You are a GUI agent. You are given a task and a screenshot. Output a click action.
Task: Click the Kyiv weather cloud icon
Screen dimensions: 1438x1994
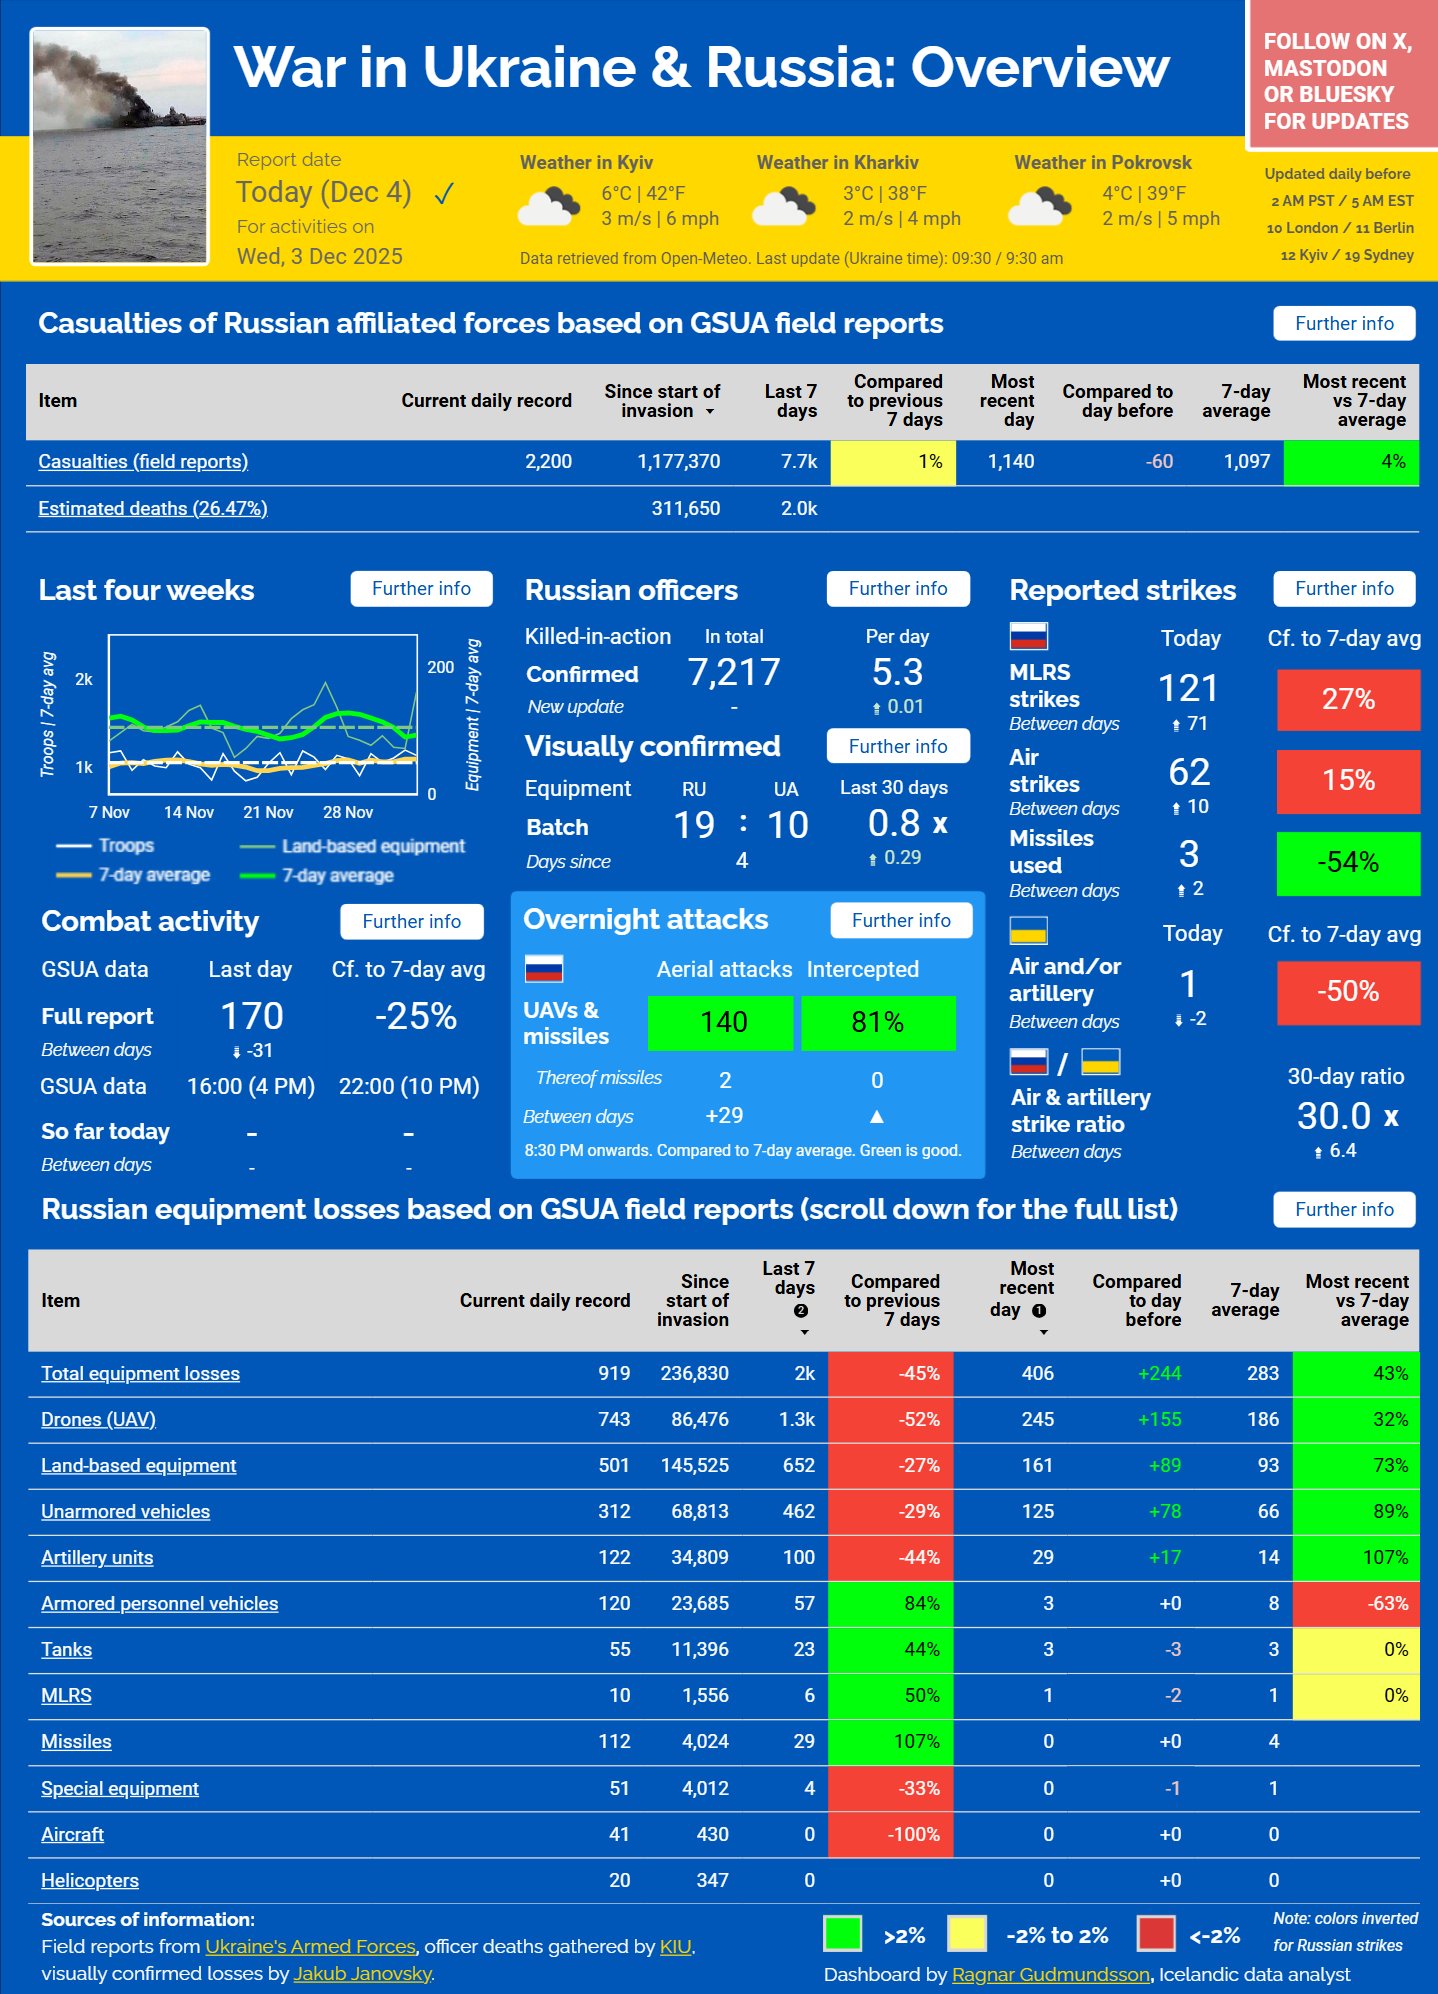coord(549,207)
